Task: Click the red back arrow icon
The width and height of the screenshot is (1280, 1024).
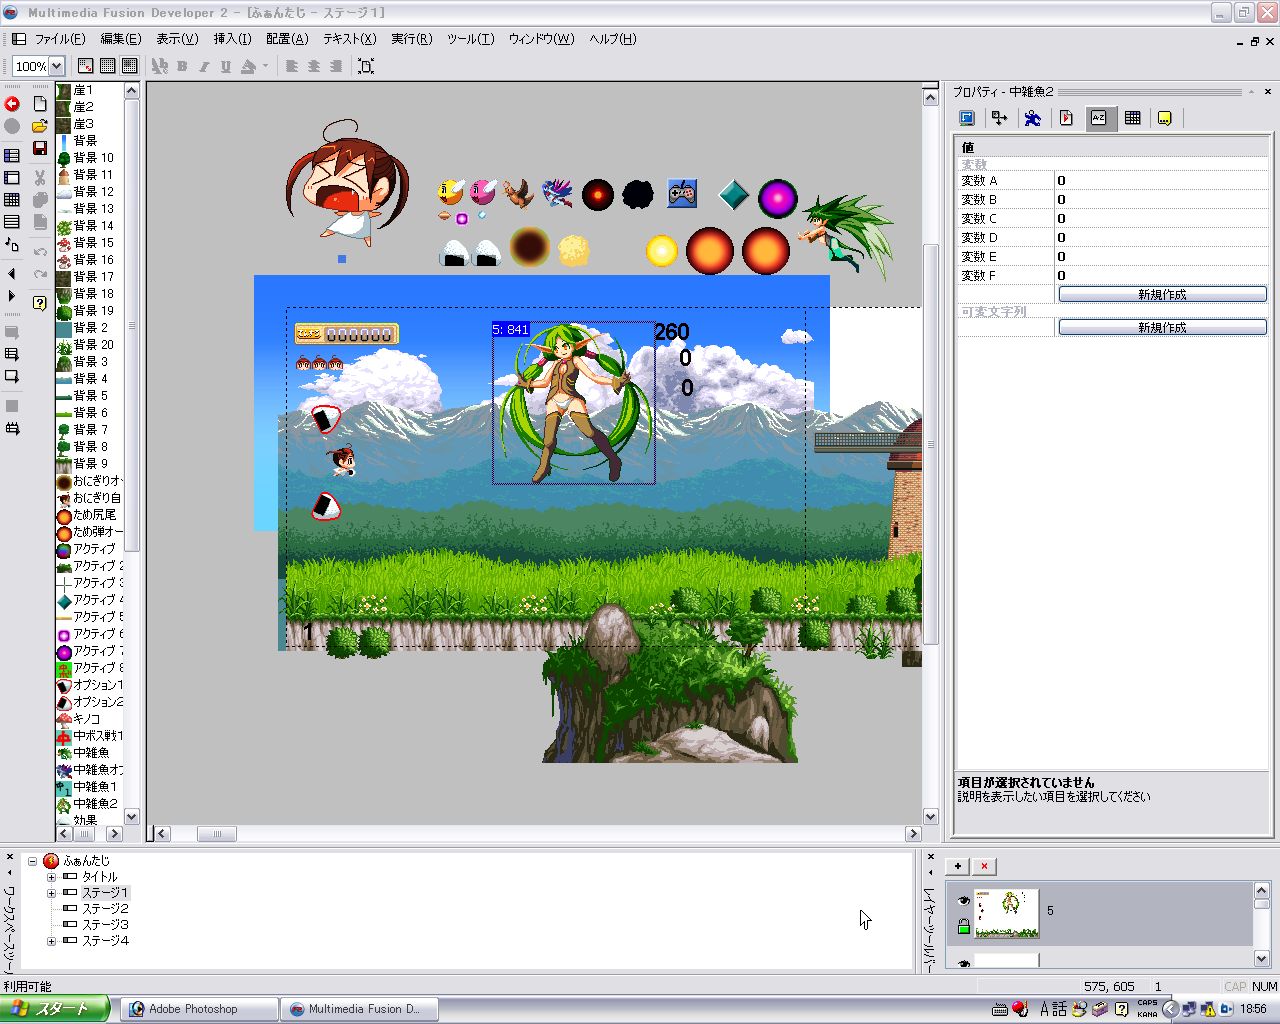Action: [12, 104]
